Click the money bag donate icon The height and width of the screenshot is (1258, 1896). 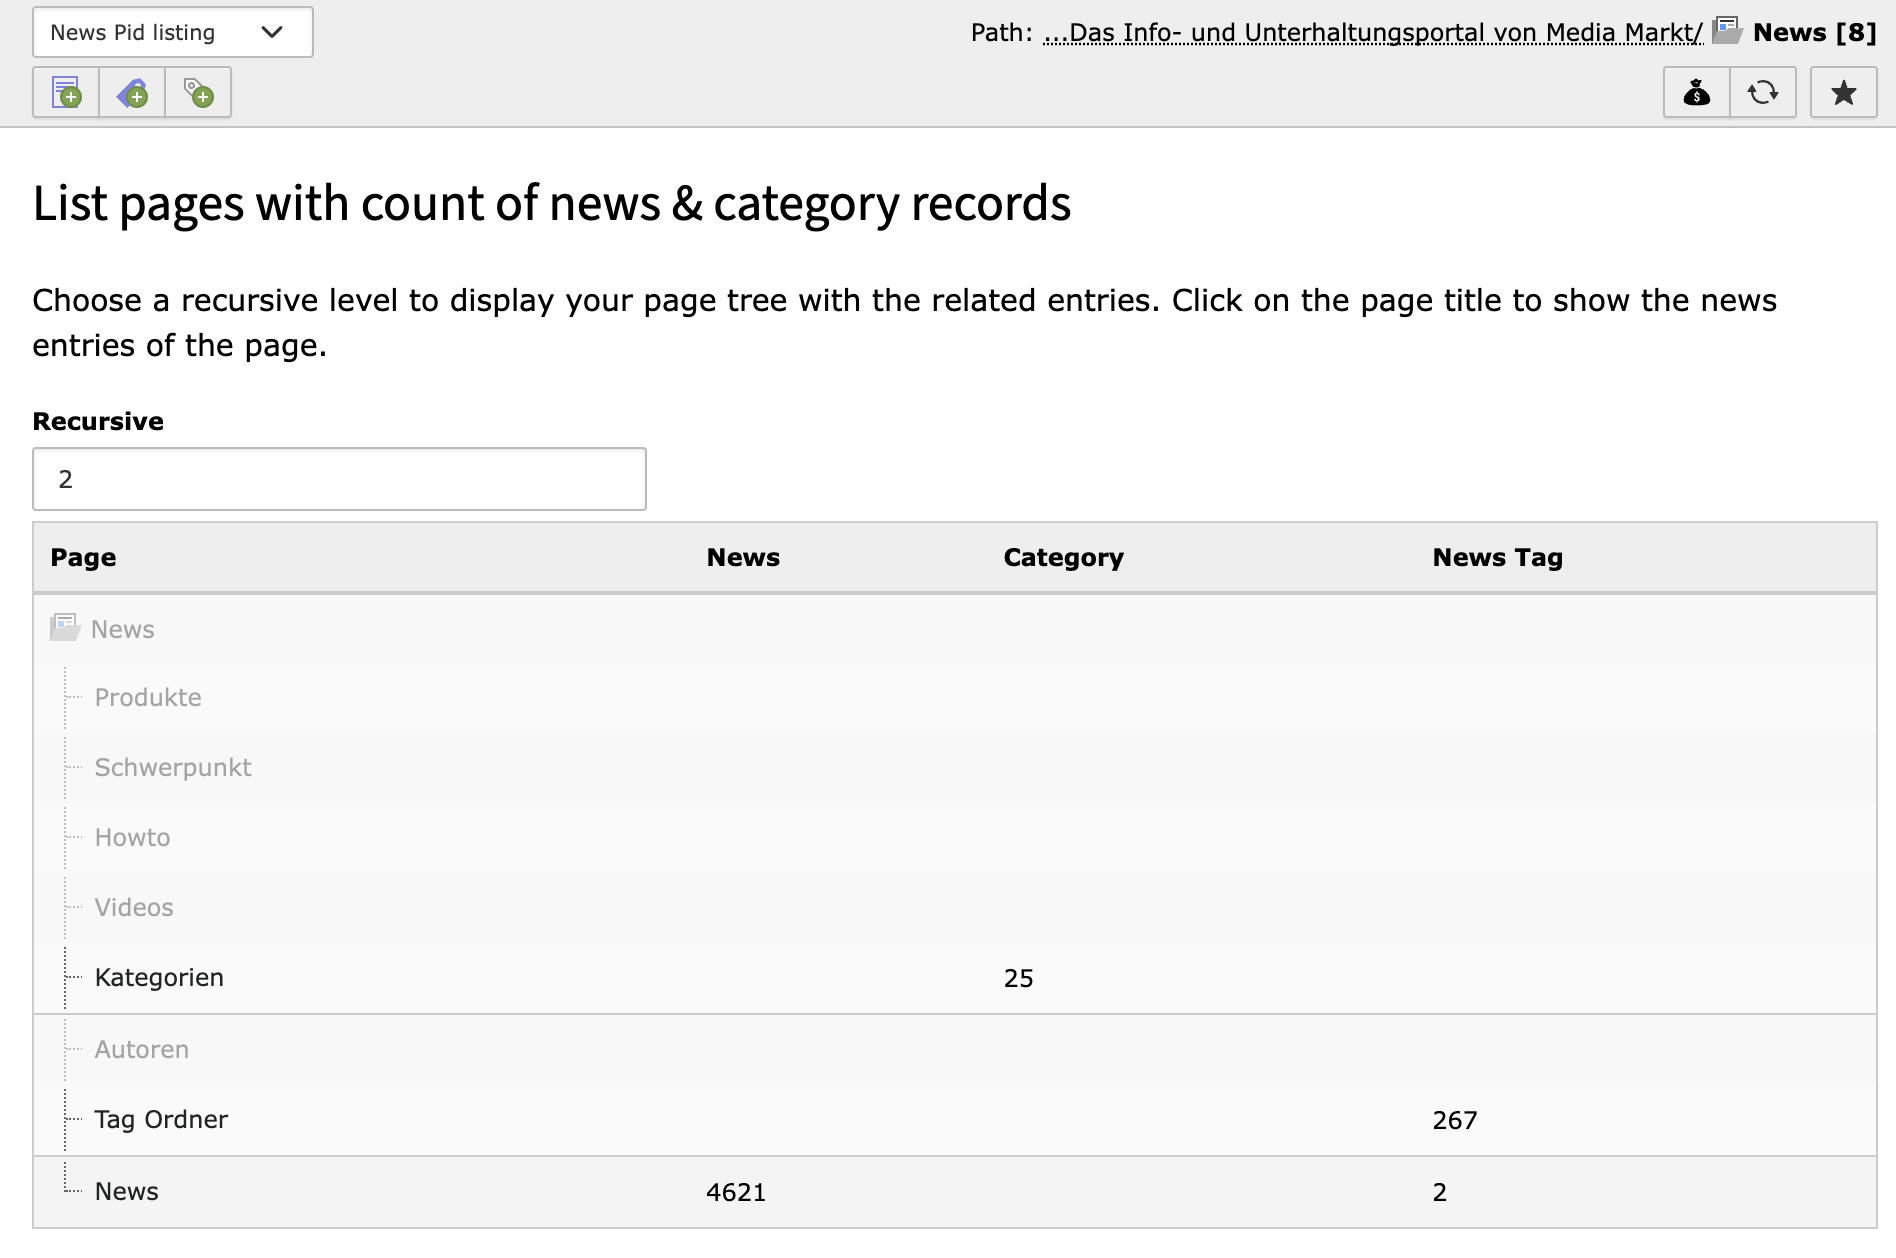(x=1696, y=93)
